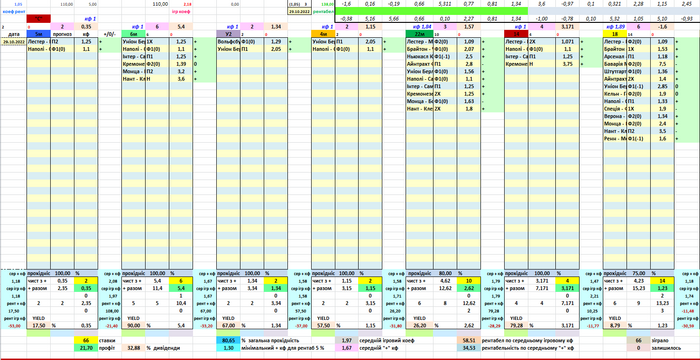700x360 pixels.
Task: Select coefficient "3,2" in the Монца row of 6м
Action: [181, 71]
